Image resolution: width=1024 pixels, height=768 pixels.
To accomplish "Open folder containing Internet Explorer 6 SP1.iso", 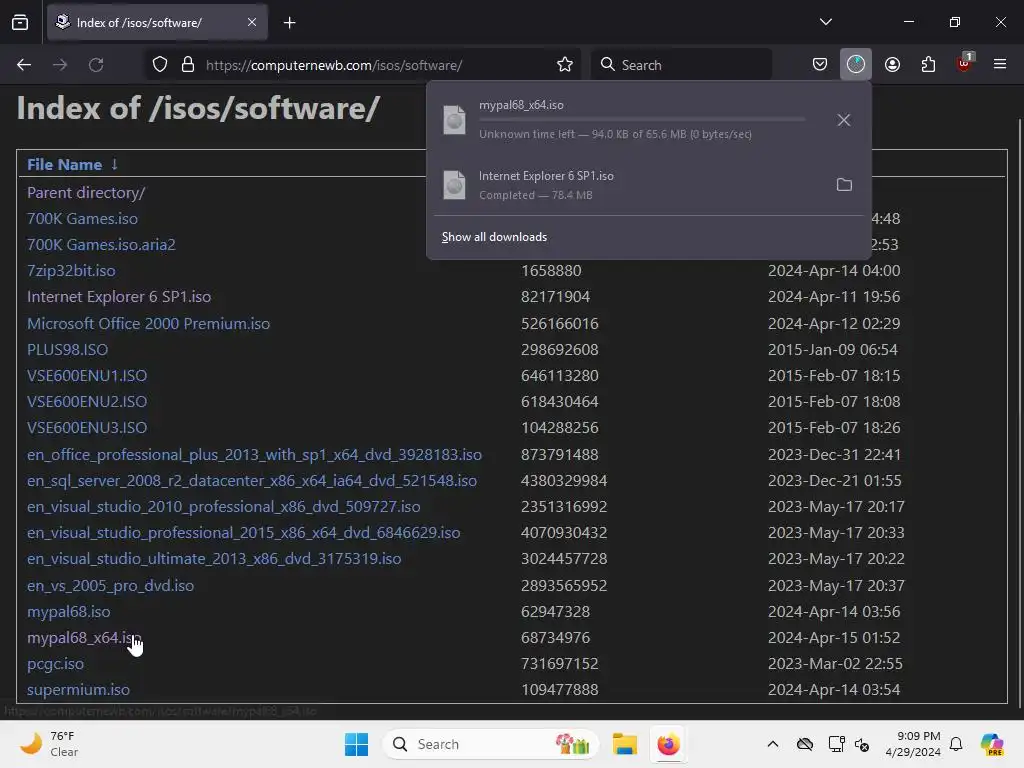I will (x=844, y=185).
